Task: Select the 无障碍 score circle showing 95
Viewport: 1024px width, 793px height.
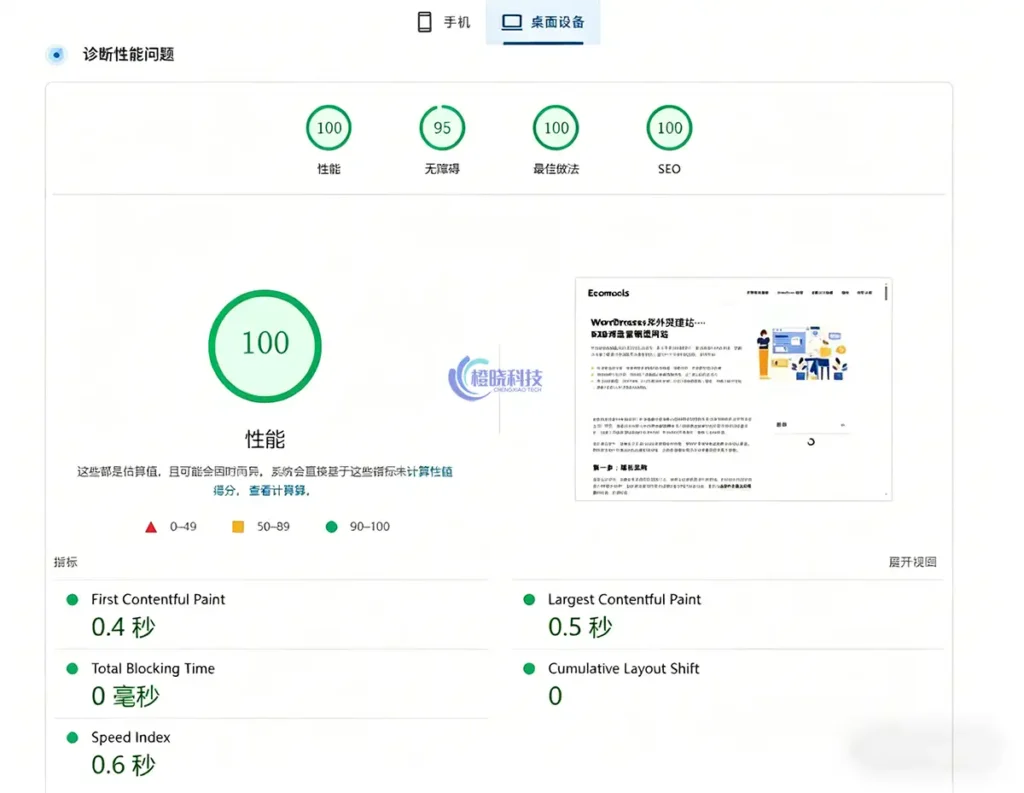Action: 441,128
